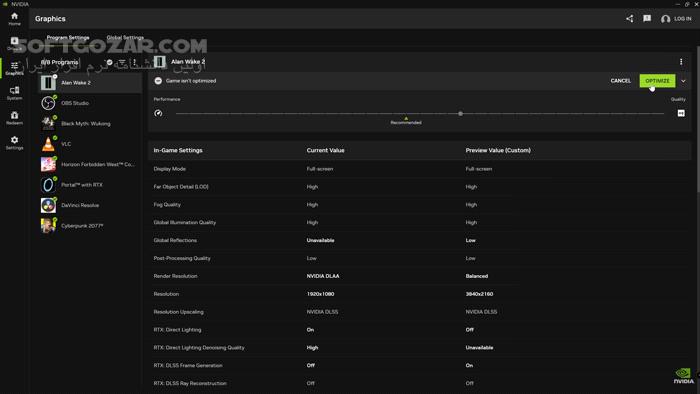Click the optimized-status filter icon in programs header
This screenshot has height=394, width=700.
[x=109, y=62]
